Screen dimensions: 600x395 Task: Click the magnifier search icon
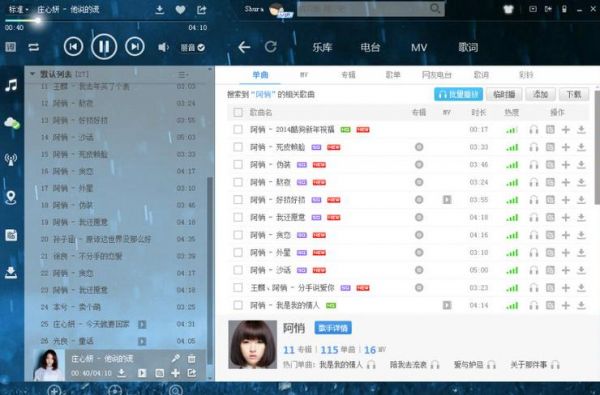pyautogui.click(x=435, y=8)
